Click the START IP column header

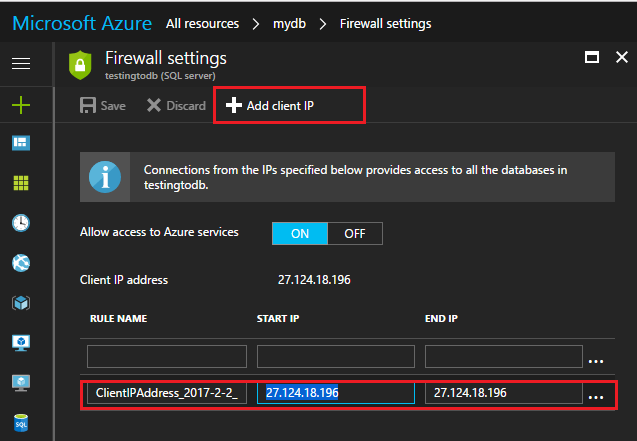pos(278,319)
